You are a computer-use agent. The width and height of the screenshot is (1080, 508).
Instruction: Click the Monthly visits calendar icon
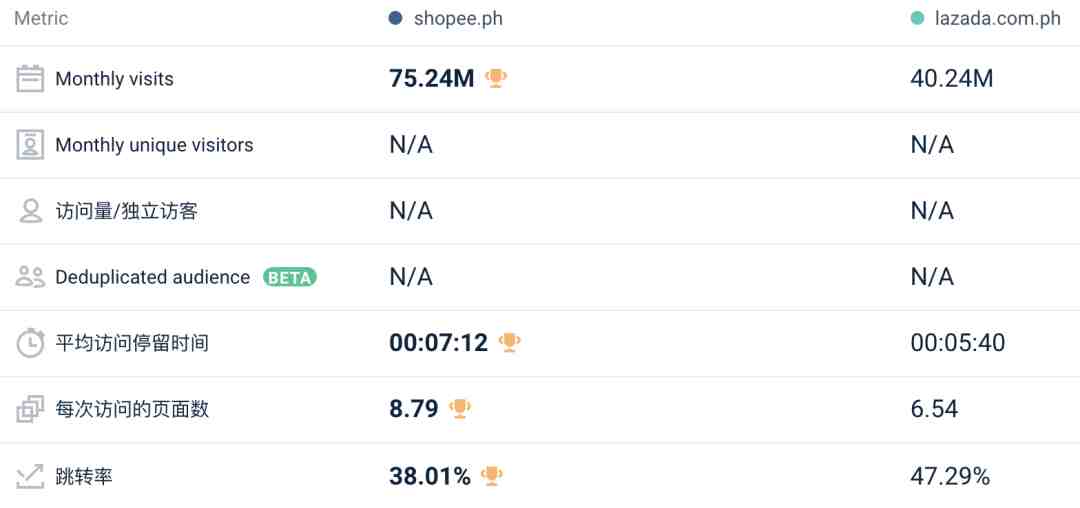(30, 78)
